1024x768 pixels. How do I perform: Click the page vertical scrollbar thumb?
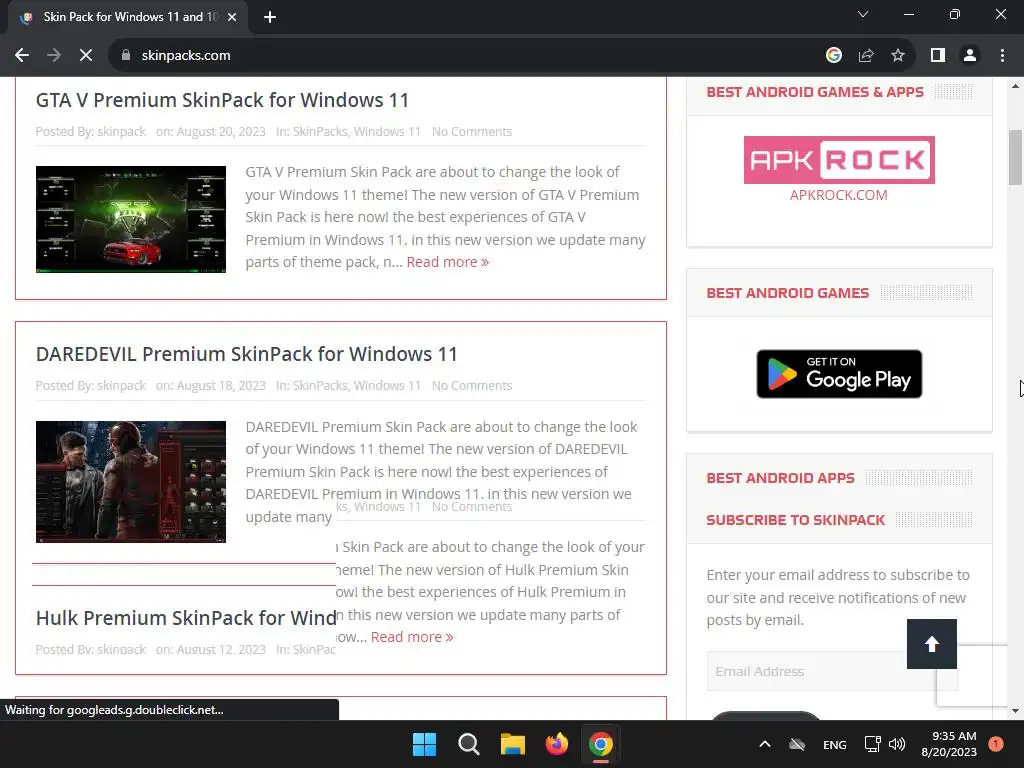tap(1015, 157)
